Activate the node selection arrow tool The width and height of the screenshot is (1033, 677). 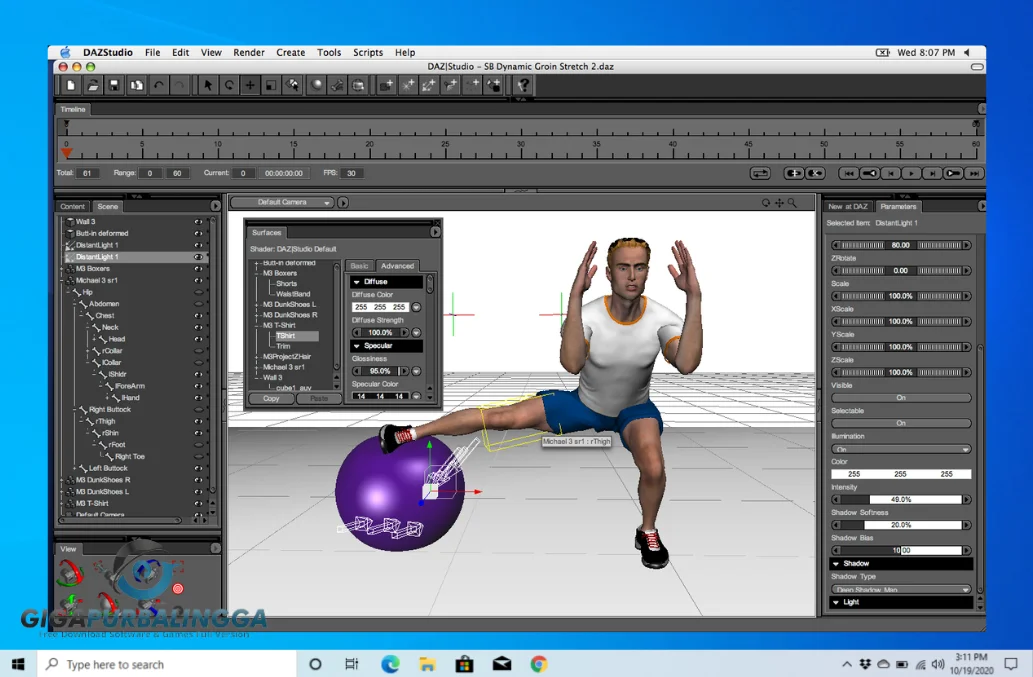coord(206,86)
